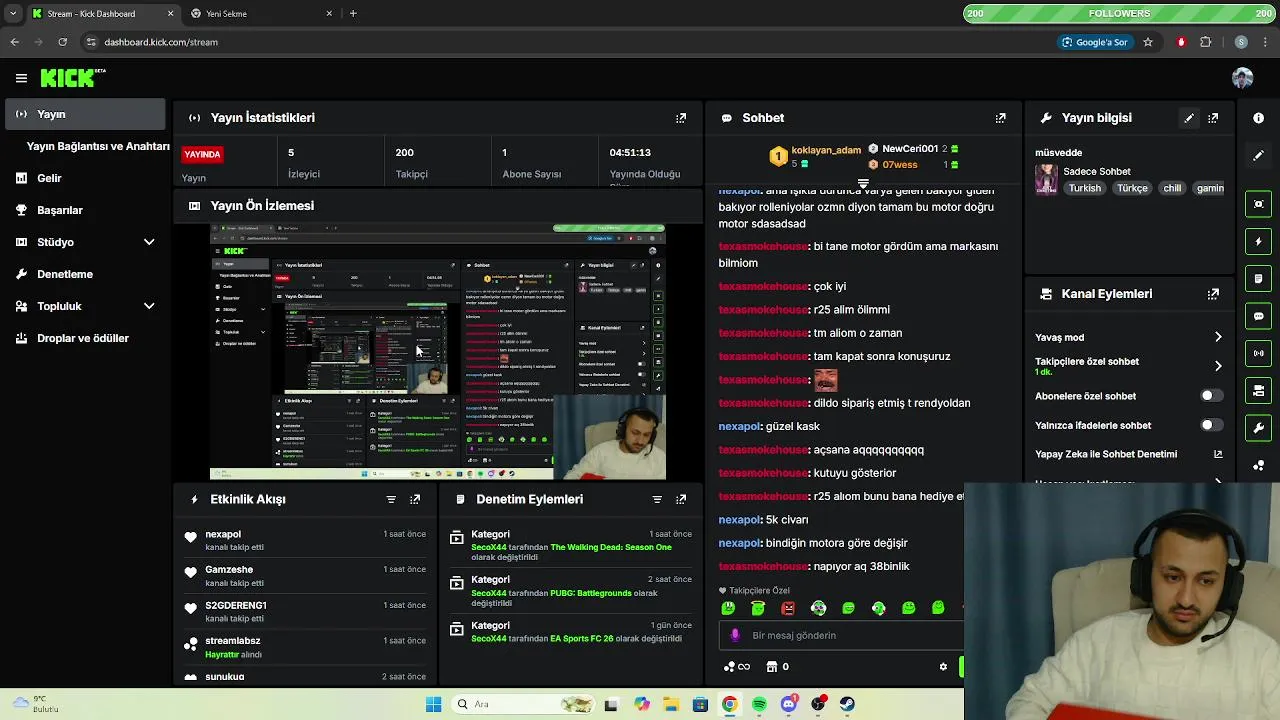The width and height of the screenshot is (1280, 720).
Task: Open Droplar ve ödüller page
Action: pos(85,338)
